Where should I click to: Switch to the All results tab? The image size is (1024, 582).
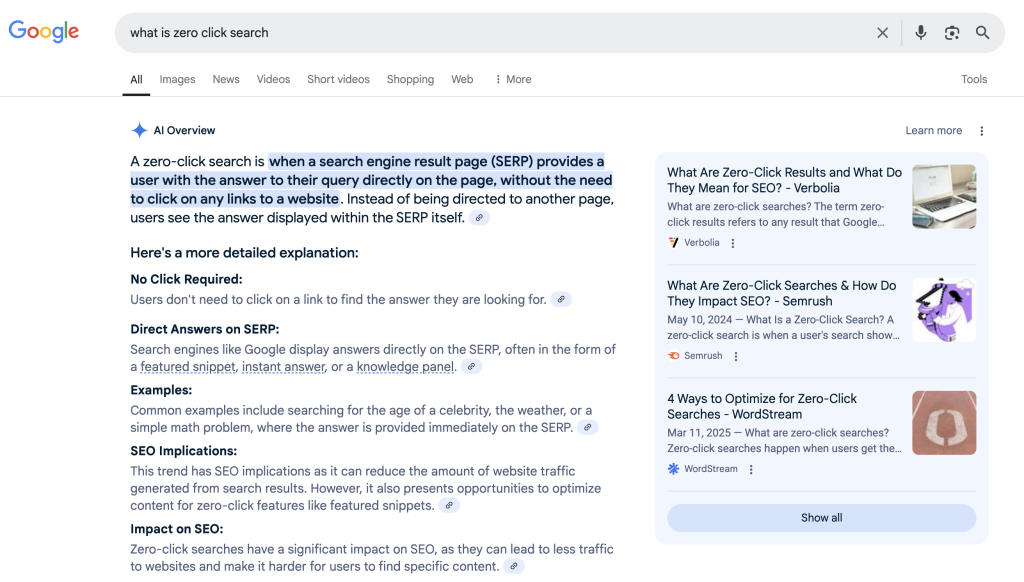point(136,79)
